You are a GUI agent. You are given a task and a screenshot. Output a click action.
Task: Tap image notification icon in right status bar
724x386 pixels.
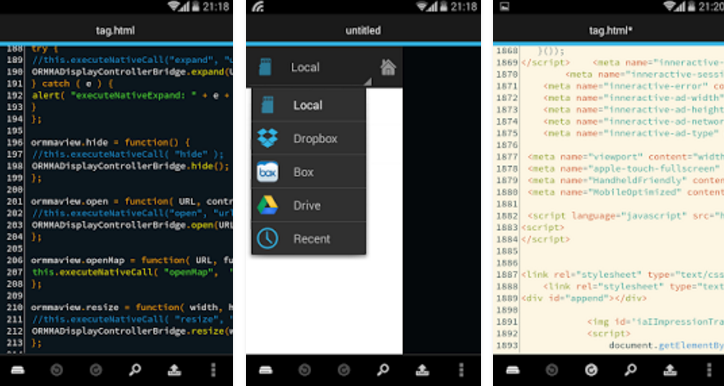tap(505, 6)
